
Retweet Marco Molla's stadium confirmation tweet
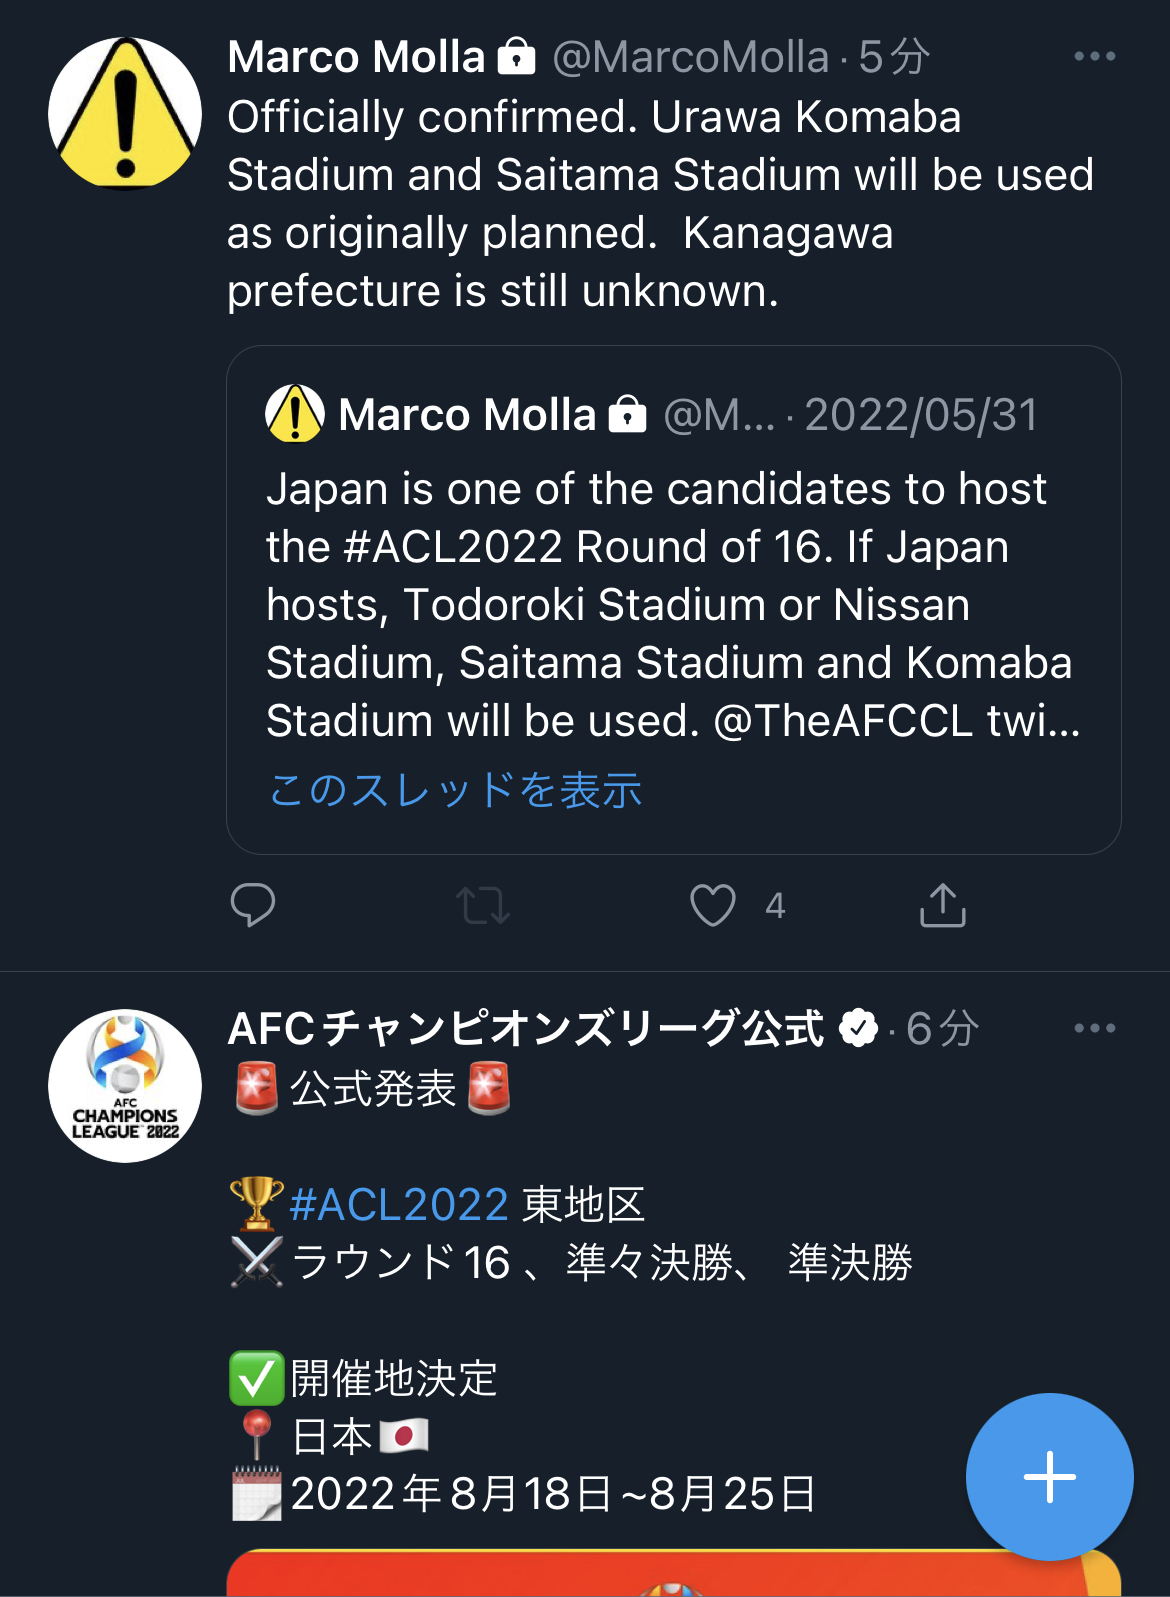(x=483, y=905)
